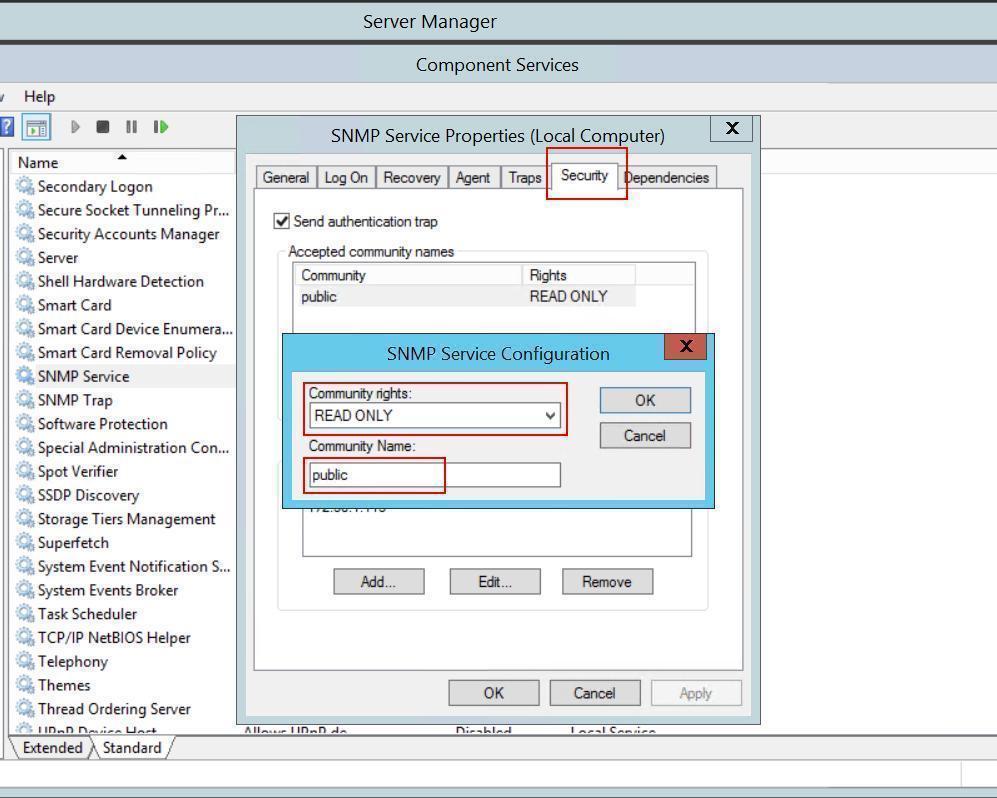
Task: Select the Task Scheduler gear icon
Action: tap(25, 614)
